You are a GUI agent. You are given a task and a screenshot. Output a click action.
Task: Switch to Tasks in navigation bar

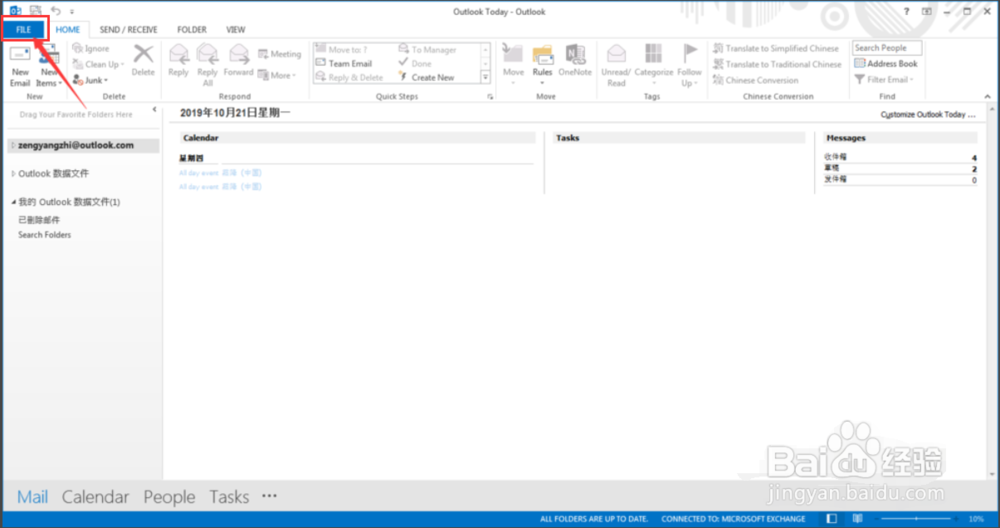[x=229, y=497]
